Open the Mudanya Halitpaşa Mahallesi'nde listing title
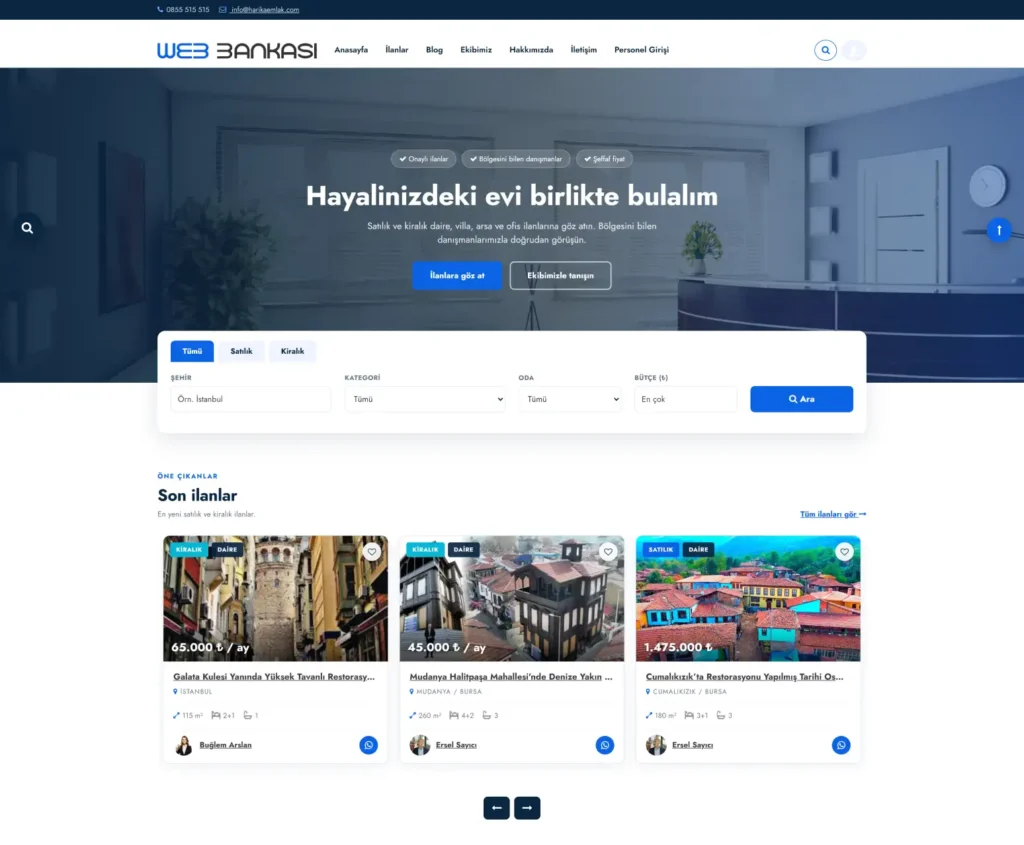 (x=511, y=677)
